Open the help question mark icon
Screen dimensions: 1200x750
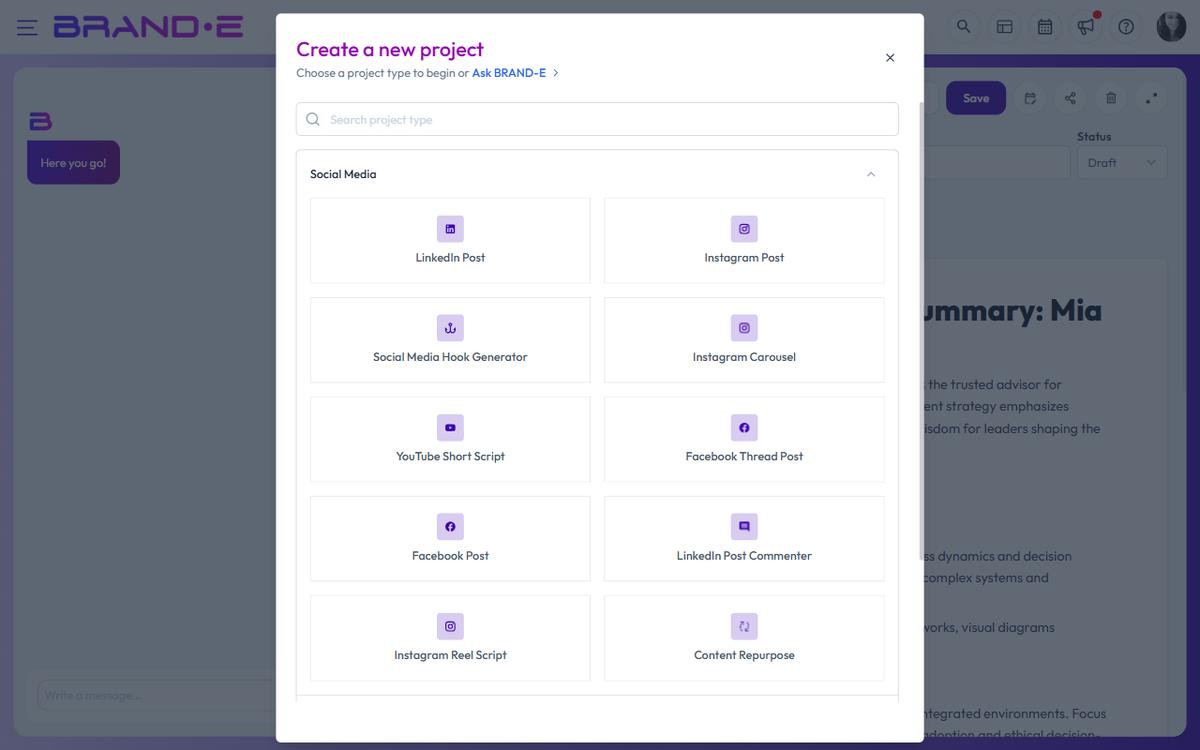tap(1126, 27)
